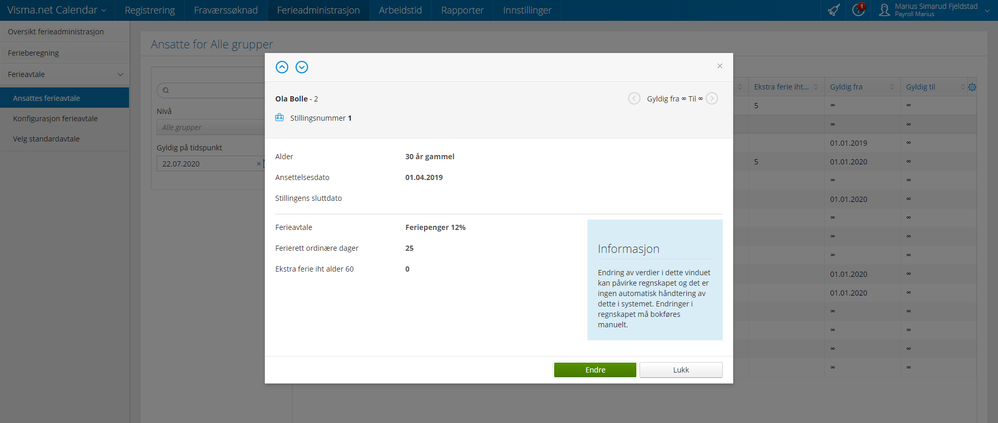998x423 pixels.
Task: Open Ekstra ferie iht column header menu
Action: (x=815, y=87)
